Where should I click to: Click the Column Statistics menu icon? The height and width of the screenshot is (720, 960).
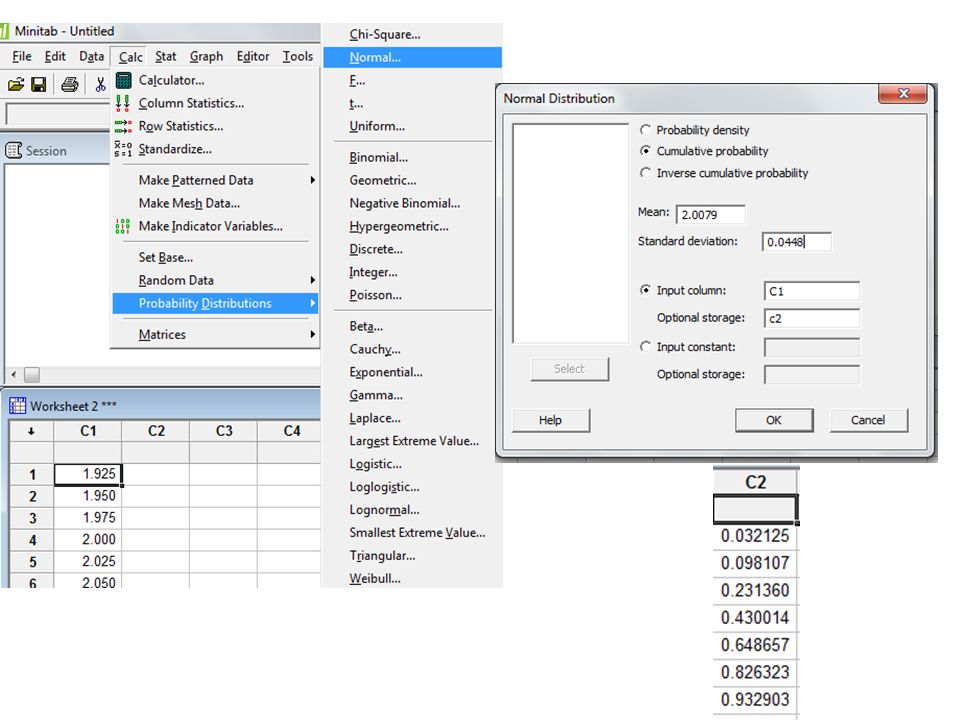tap(123, 103)
